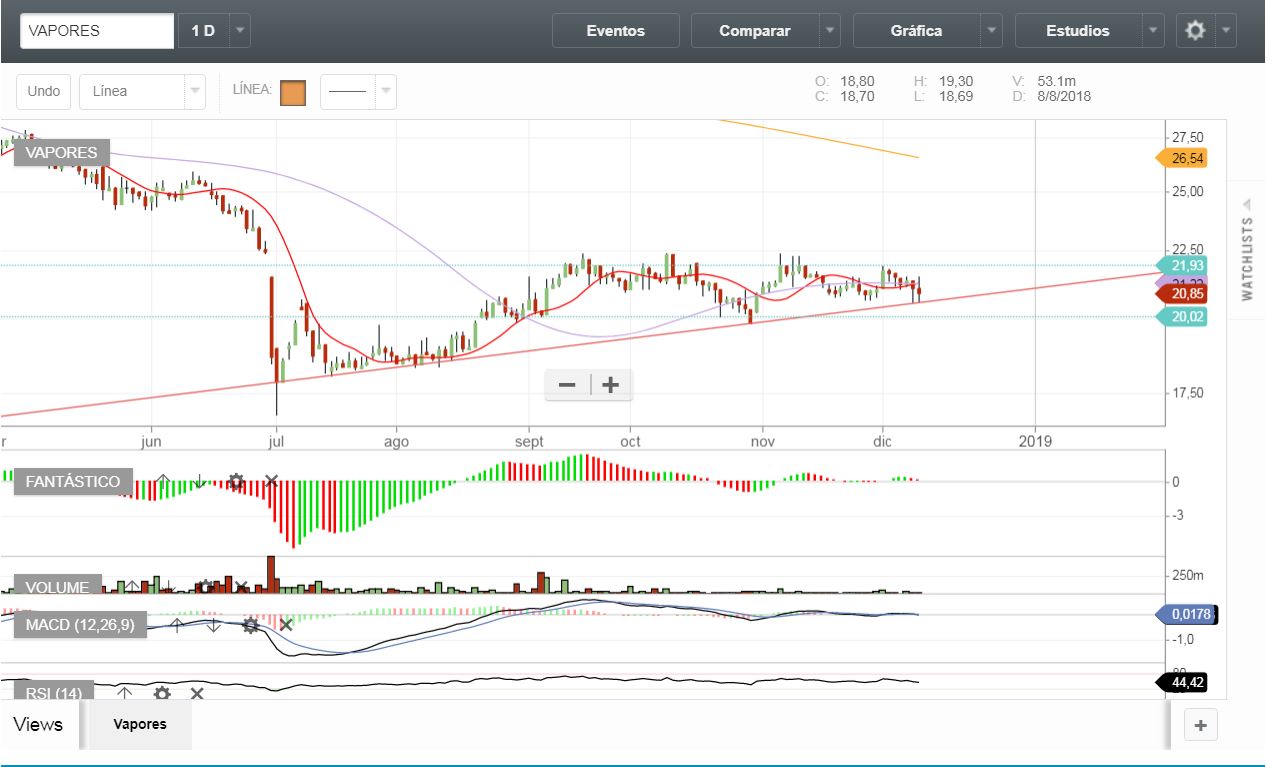Move the FANTÁSTICO panel up
The height and width of the screenshot is (767, 1267).
pyautogui.click(x=163, y=481)
